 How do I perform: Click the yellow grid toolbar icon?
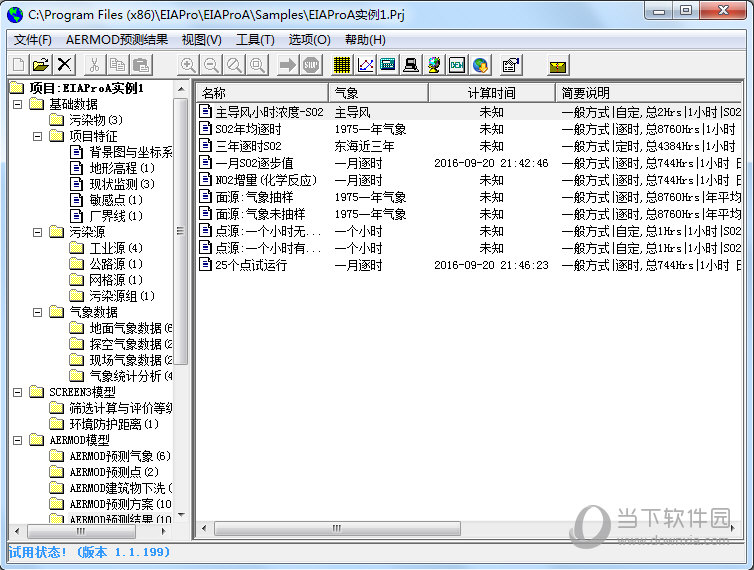point(342,65)
